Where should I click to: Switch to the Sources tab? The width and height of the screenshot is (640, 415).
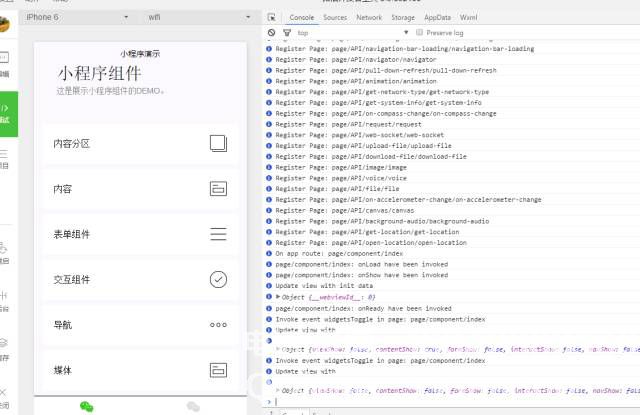(335, 18)
